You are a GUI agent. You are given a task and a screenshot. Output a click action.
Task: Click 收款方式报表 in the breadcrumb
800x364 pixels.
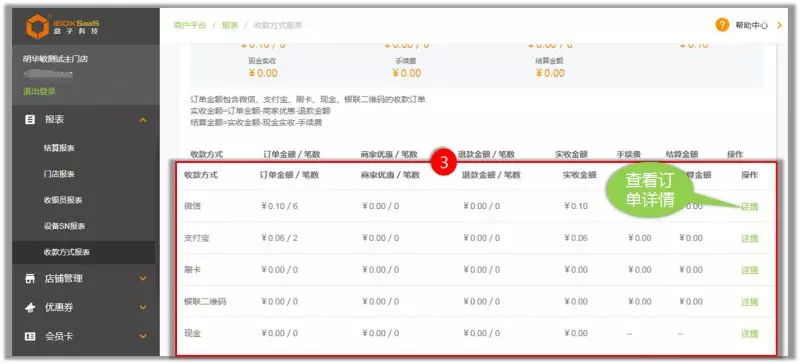point(278,25)
